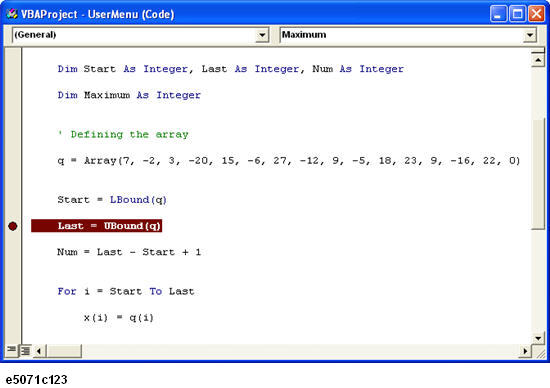Click the vertical scrollbar down arrow
The image size is (550, 388).
(538, 339)
